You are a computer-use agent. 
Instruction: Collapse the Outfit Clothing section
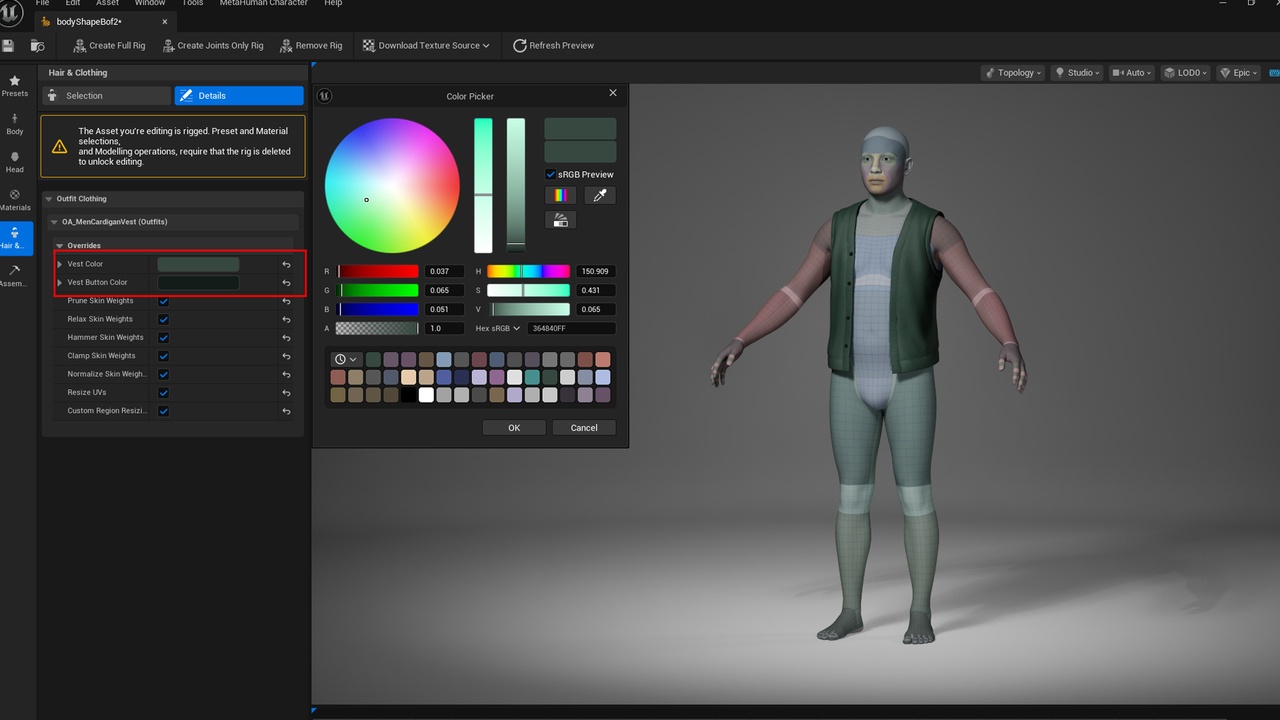point(50,199)
